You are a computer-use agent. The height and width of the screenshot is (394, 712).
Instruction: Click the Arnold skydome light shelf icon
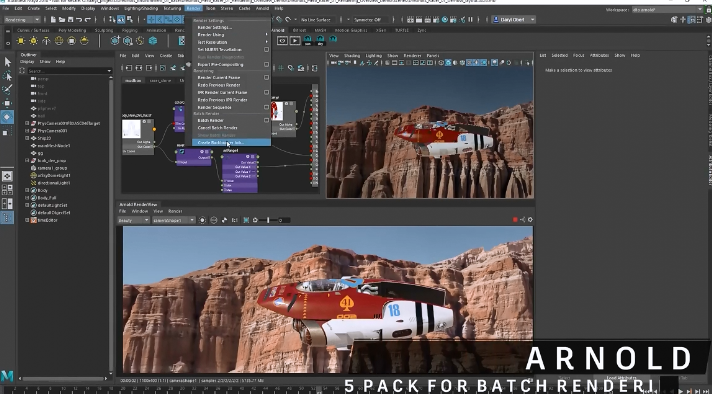59,41
